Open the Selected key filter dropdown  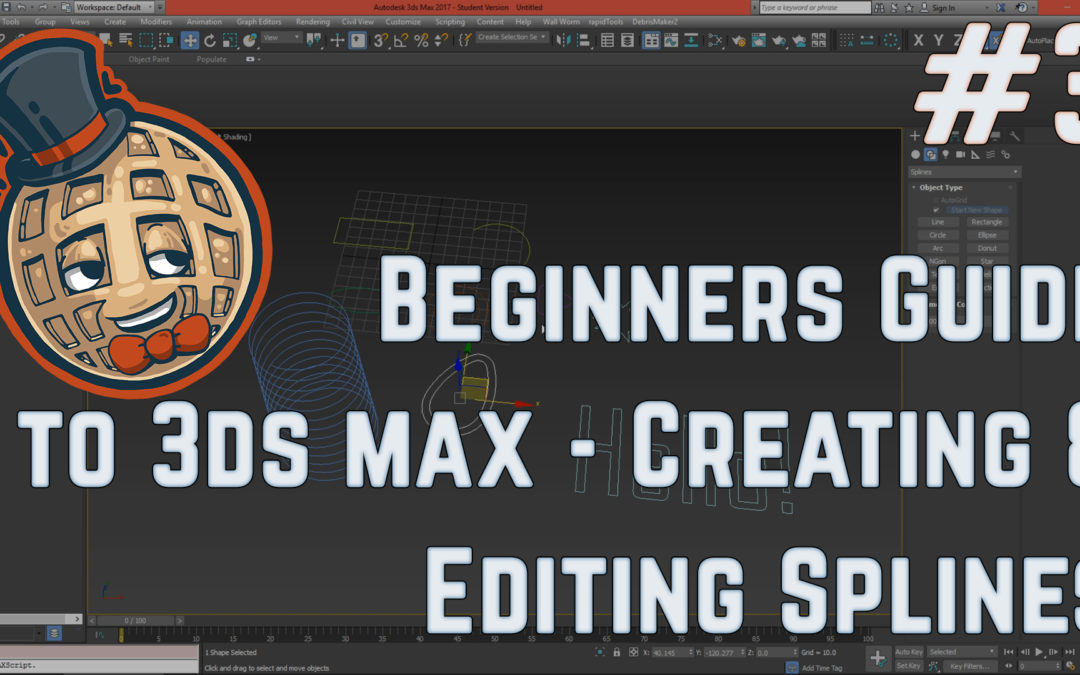pos(962,652)
